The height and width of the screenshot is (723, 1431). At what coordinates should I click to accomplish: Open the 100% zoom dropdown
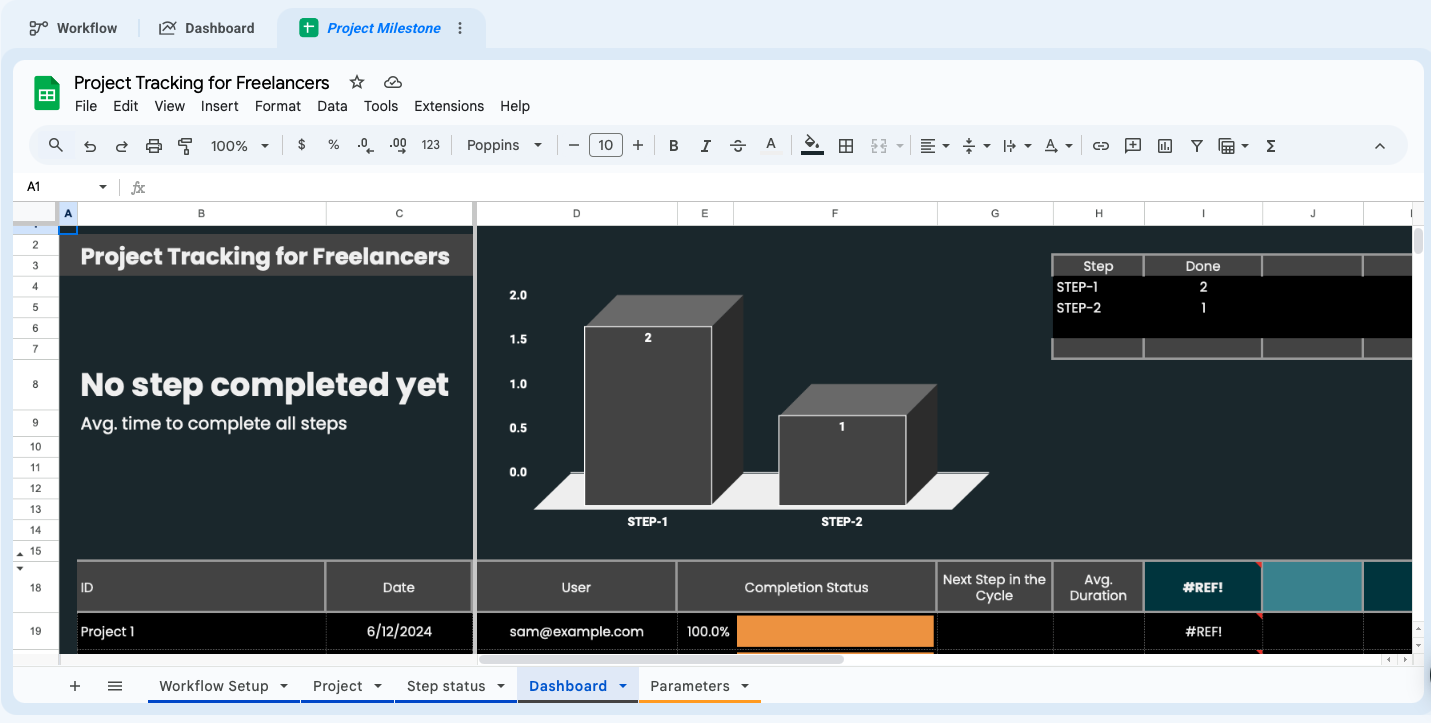240,146
